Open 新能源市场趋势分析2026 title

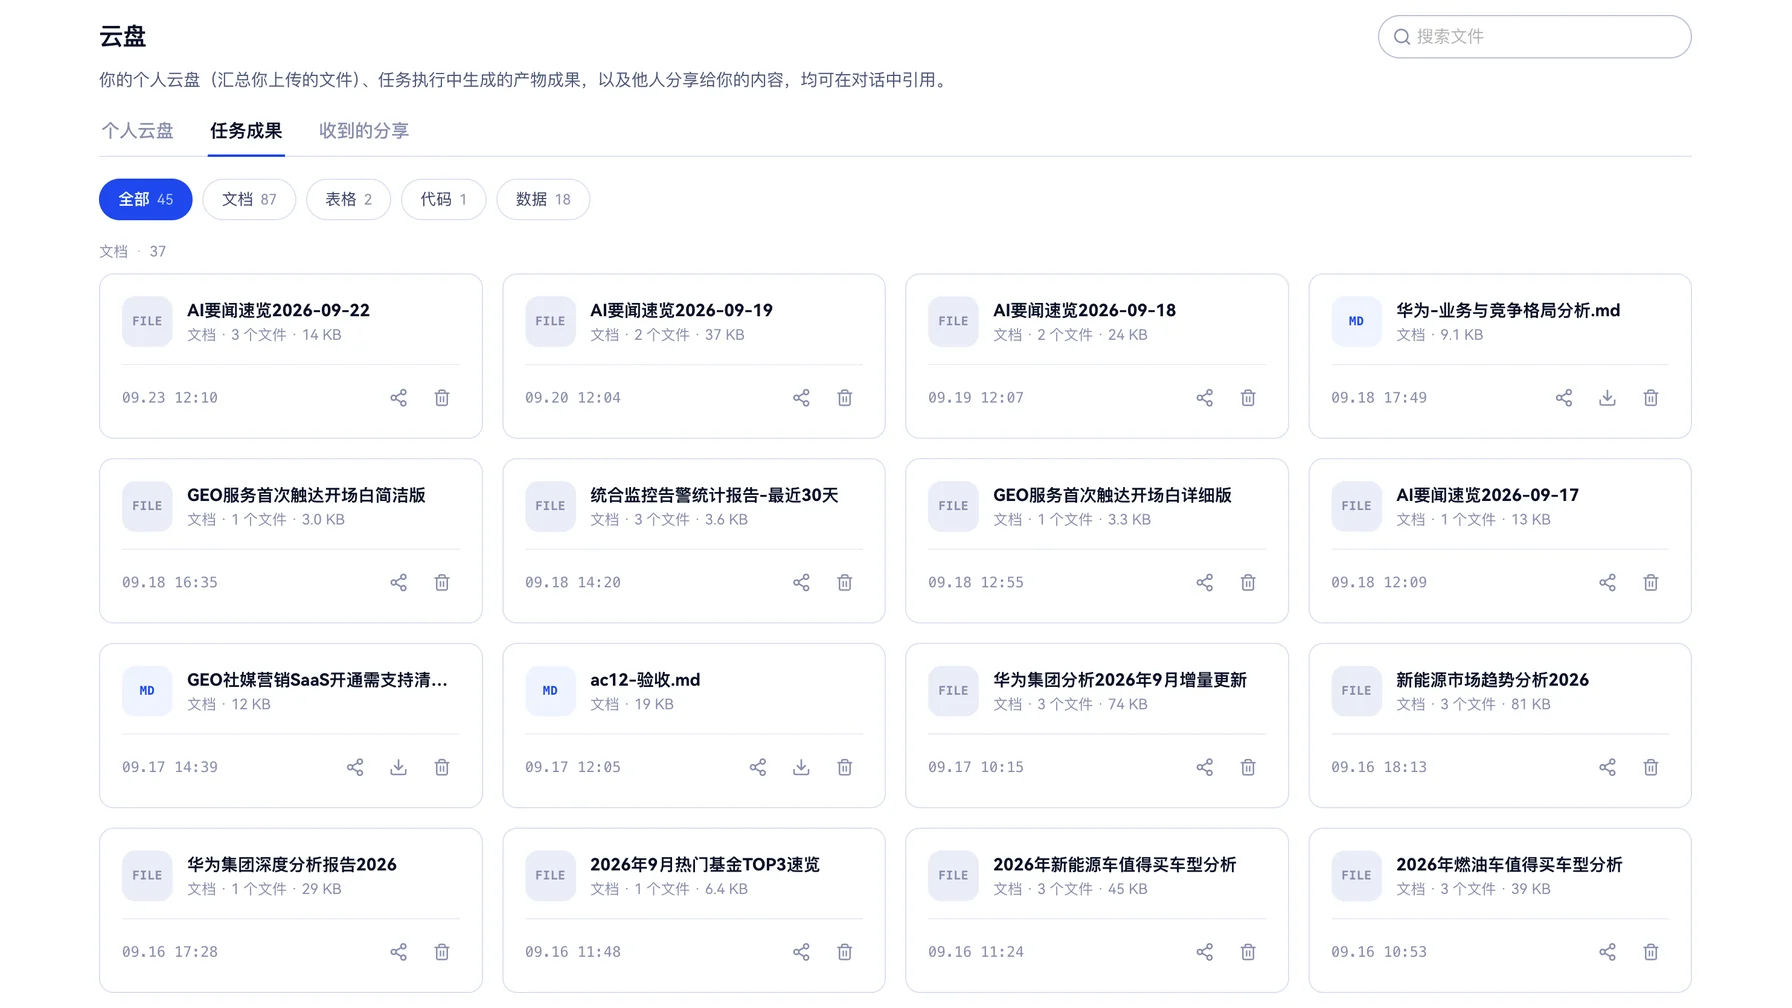(1492, 680)
